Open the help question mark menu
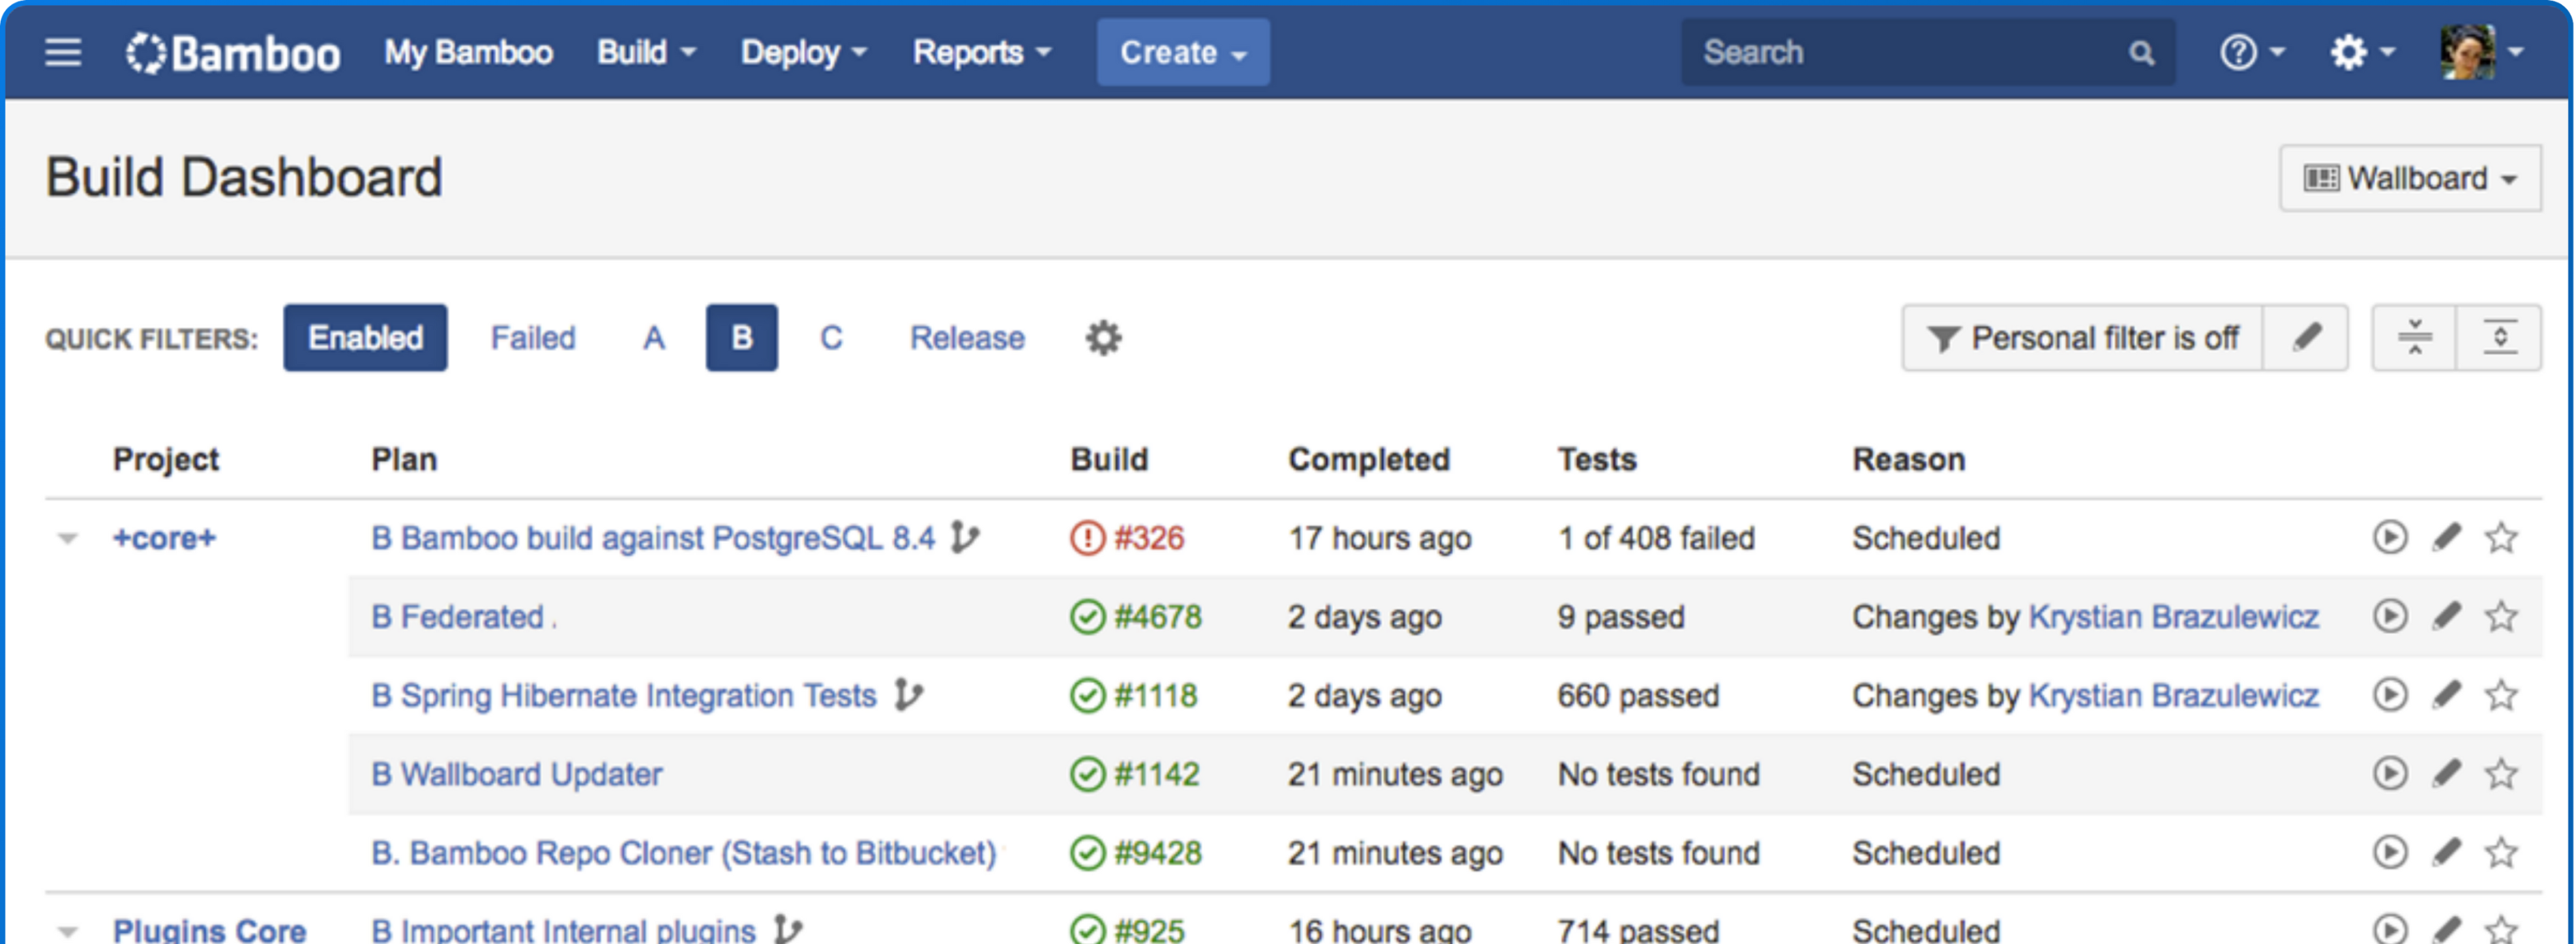 [x=2252, y=52]
